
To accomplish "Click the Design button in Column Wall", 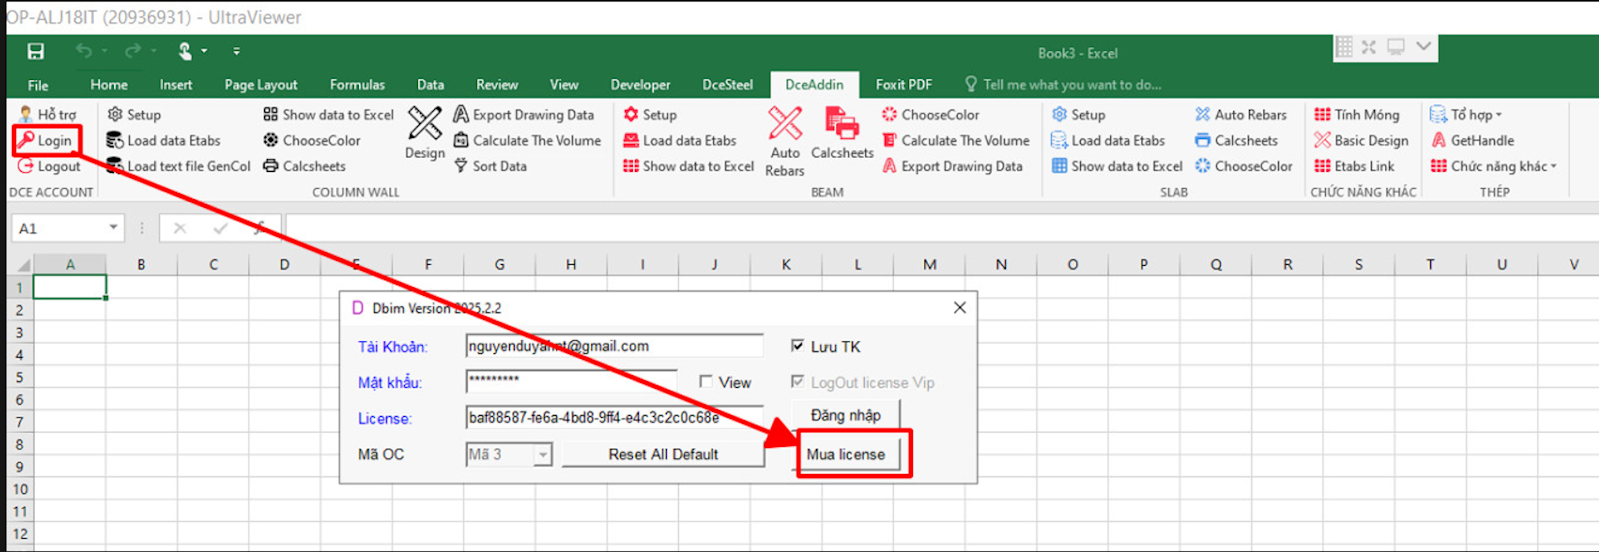I will [x=425, y=133].
